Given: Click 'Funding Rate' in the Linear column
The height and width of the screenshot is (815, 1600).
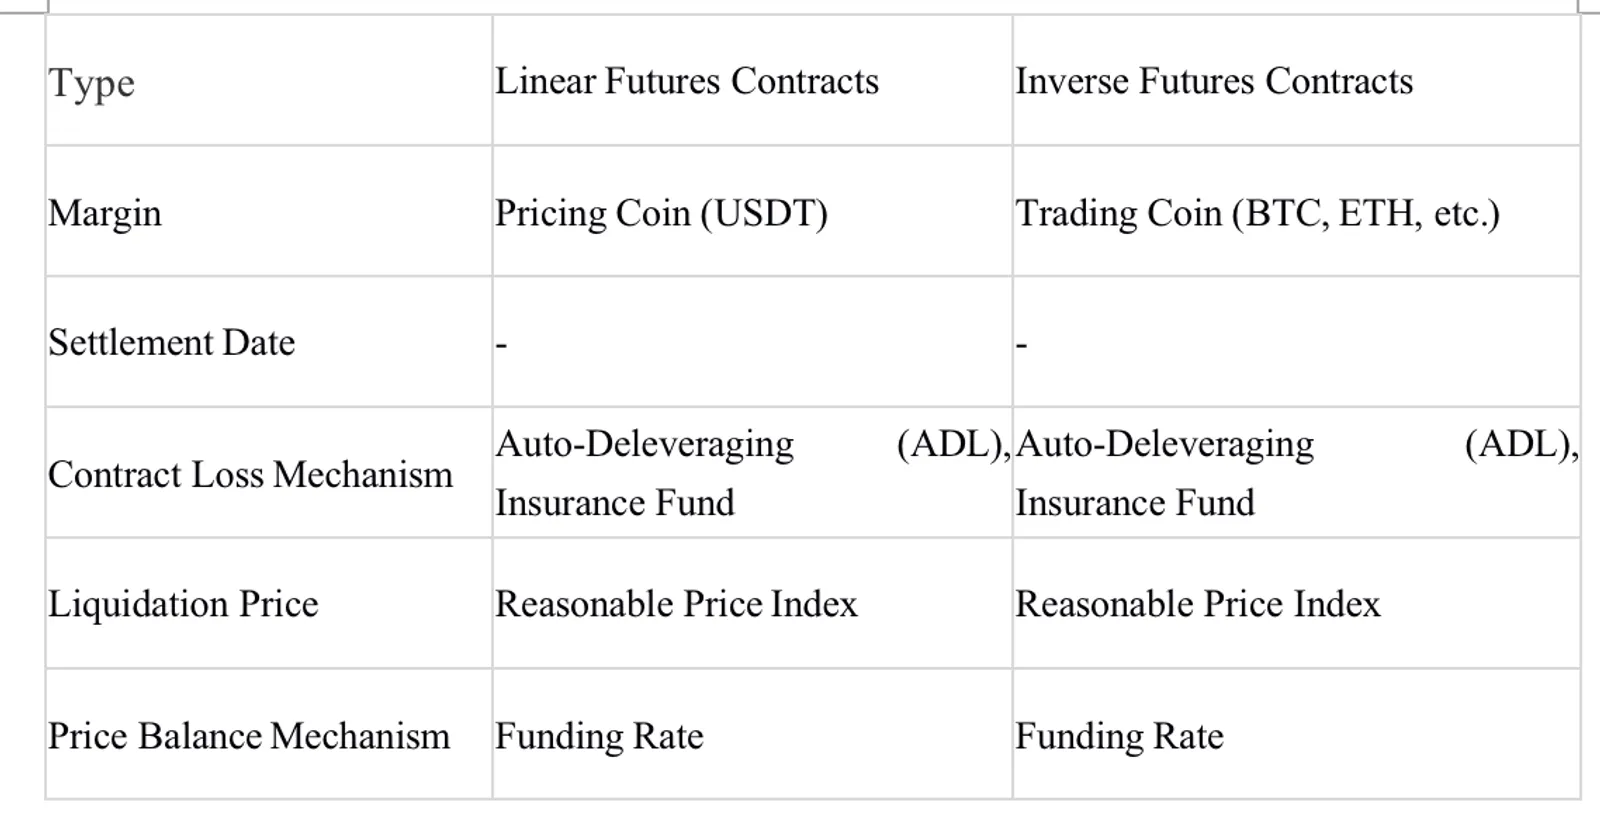Looking at the screenshot, I should (x=599, y=737).
